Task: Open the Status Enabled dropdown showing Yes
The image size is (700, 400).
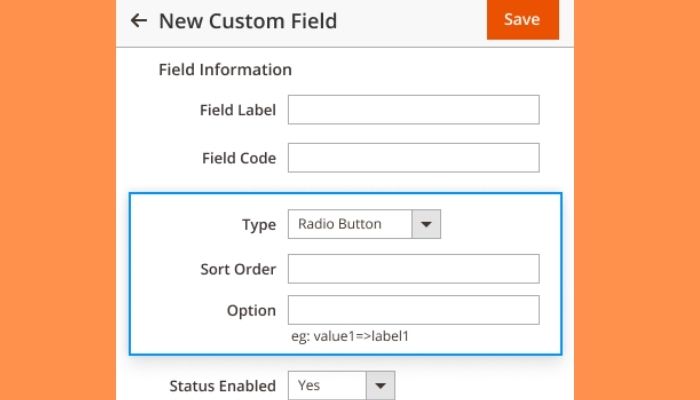Action: point(328,385)
